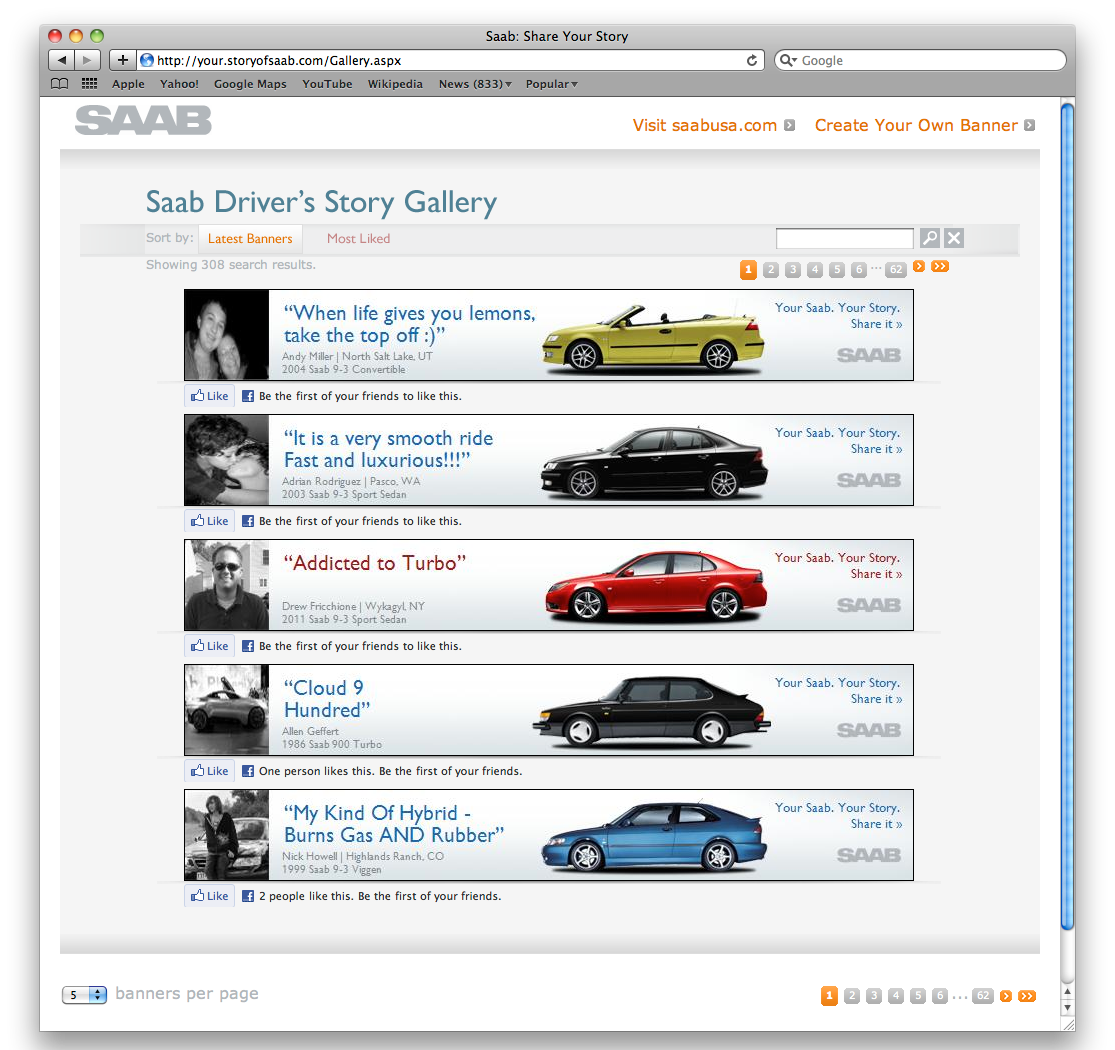Sort gallery by Most Liked

[358, 239]
